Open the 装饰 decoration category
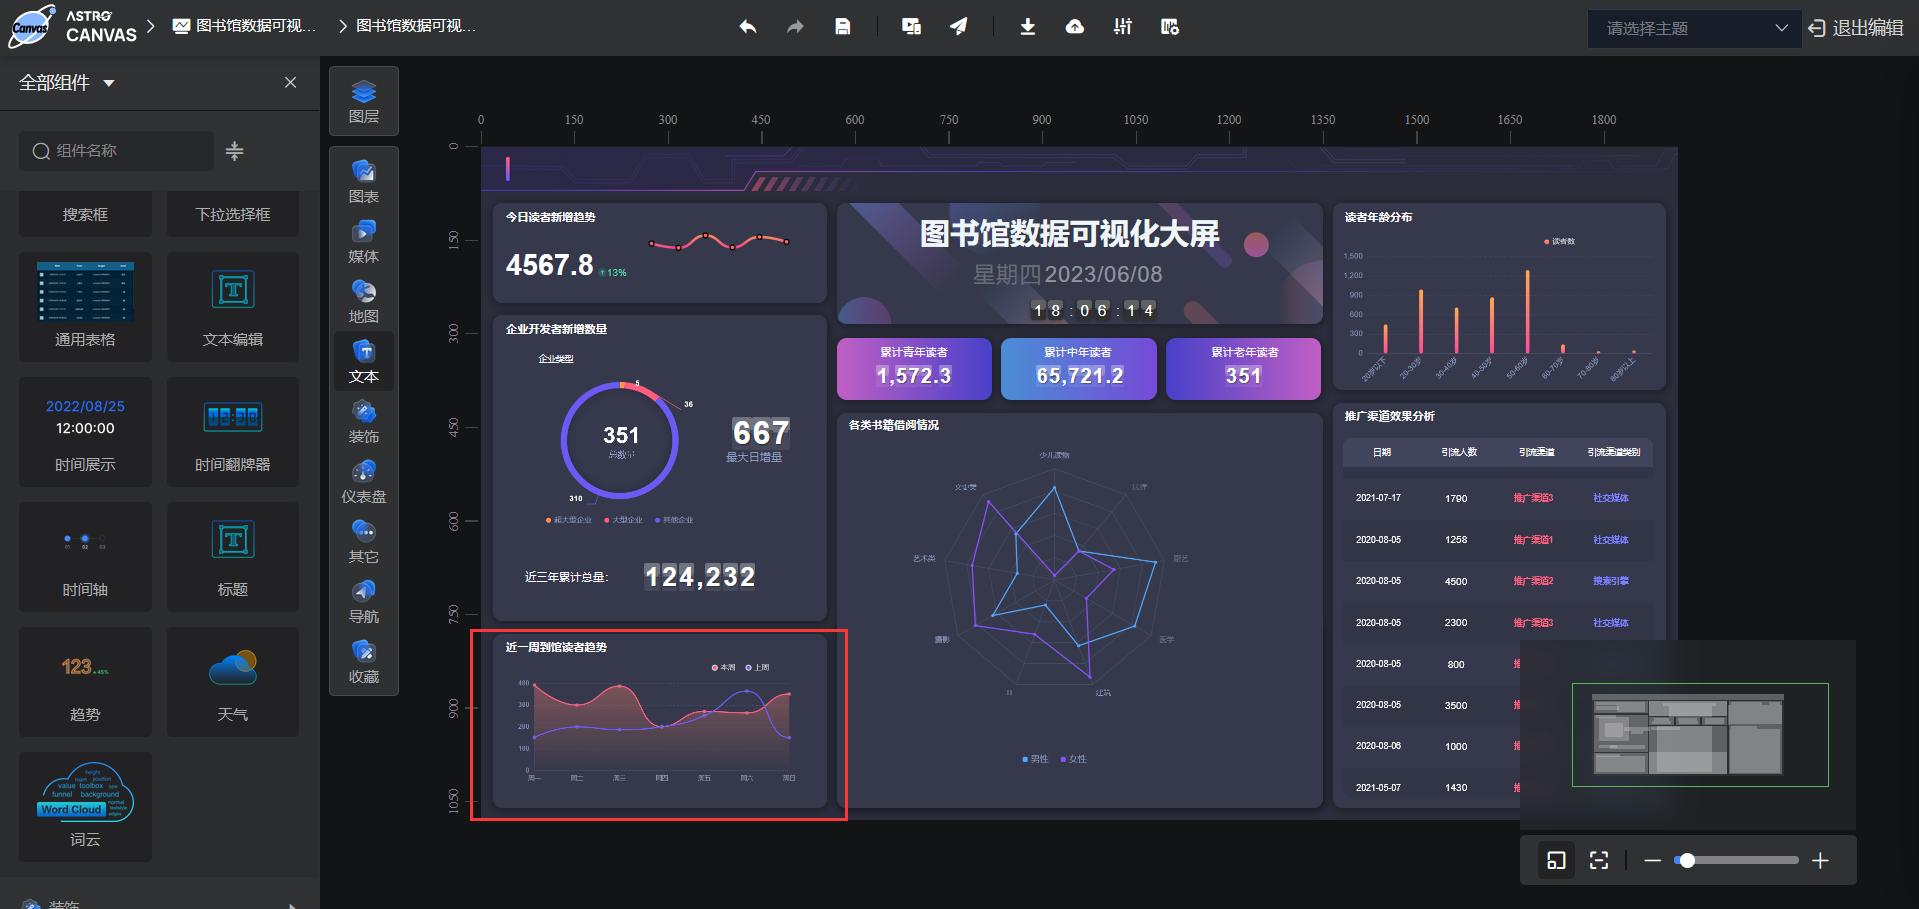The image size is (1919, 909). click(x=364, y=422)
